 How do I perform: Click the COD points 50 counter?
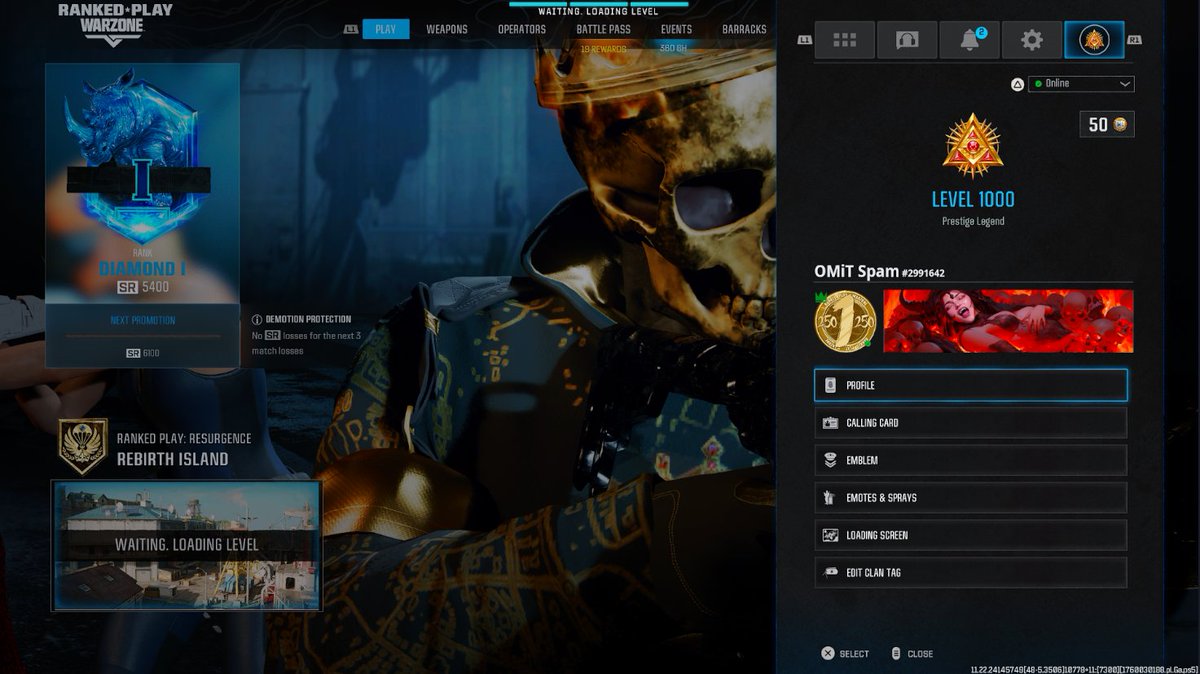1107,125
